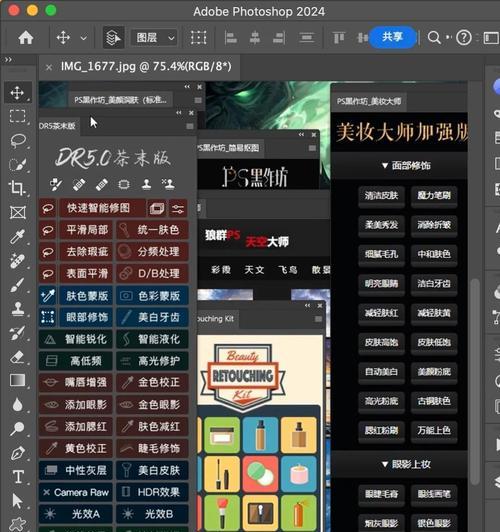Select the Gradient tool
Image resolution: width=500 pixels, height=532 pixels.
(x=17, y=380)
